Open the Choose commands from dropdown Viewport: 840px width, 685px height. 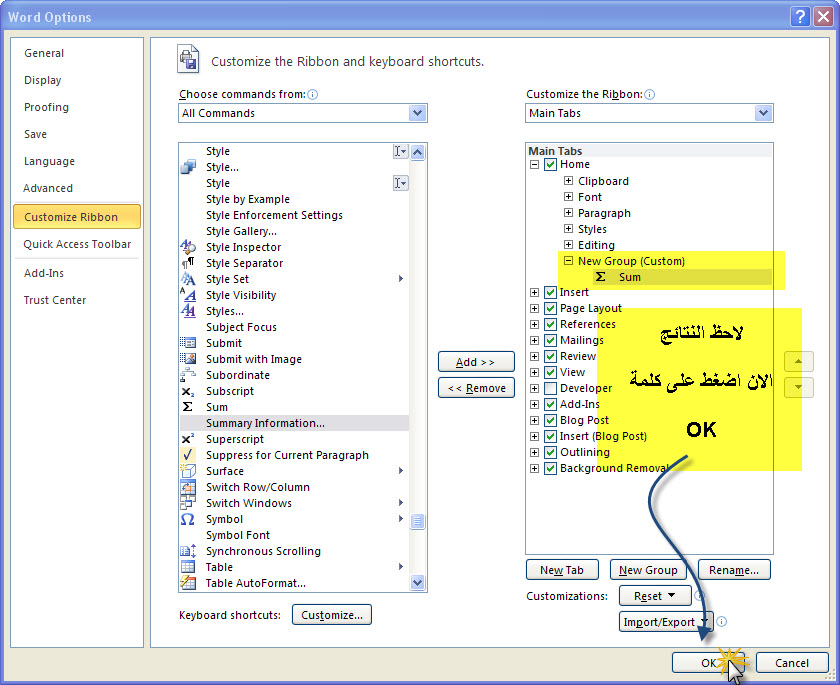coord(417,113)
